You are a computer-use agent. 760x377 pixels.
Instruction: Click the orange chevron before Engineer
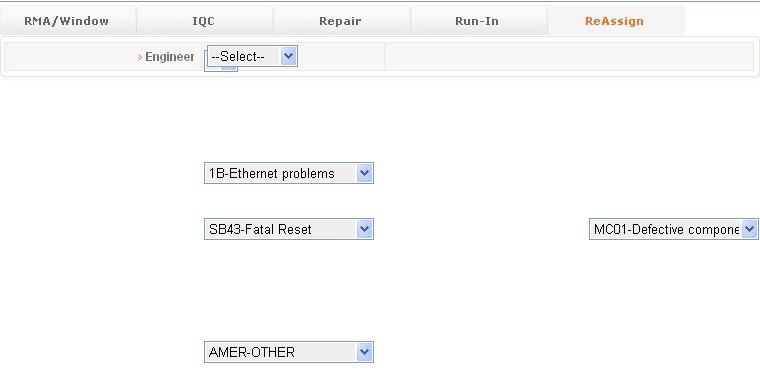click(x=140, y=57)
